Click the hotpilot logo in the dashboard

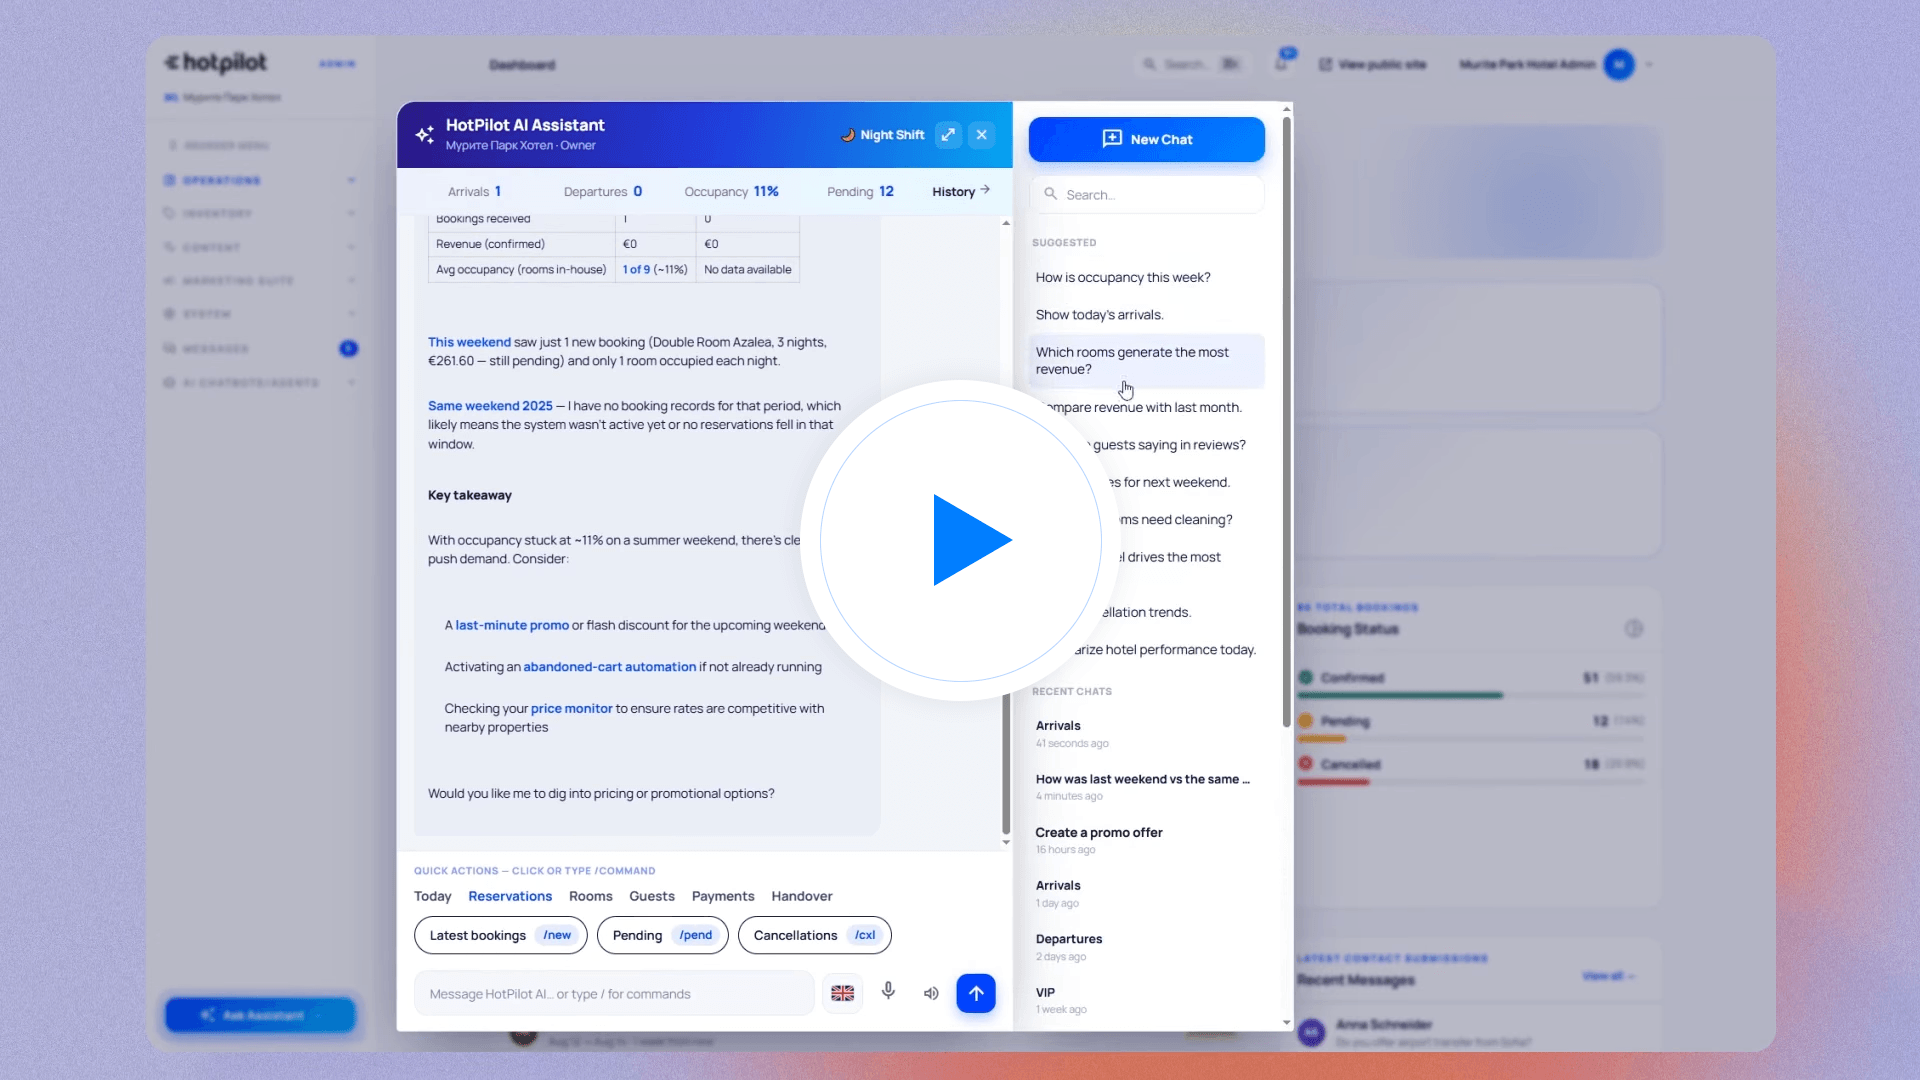coord(216,62)
